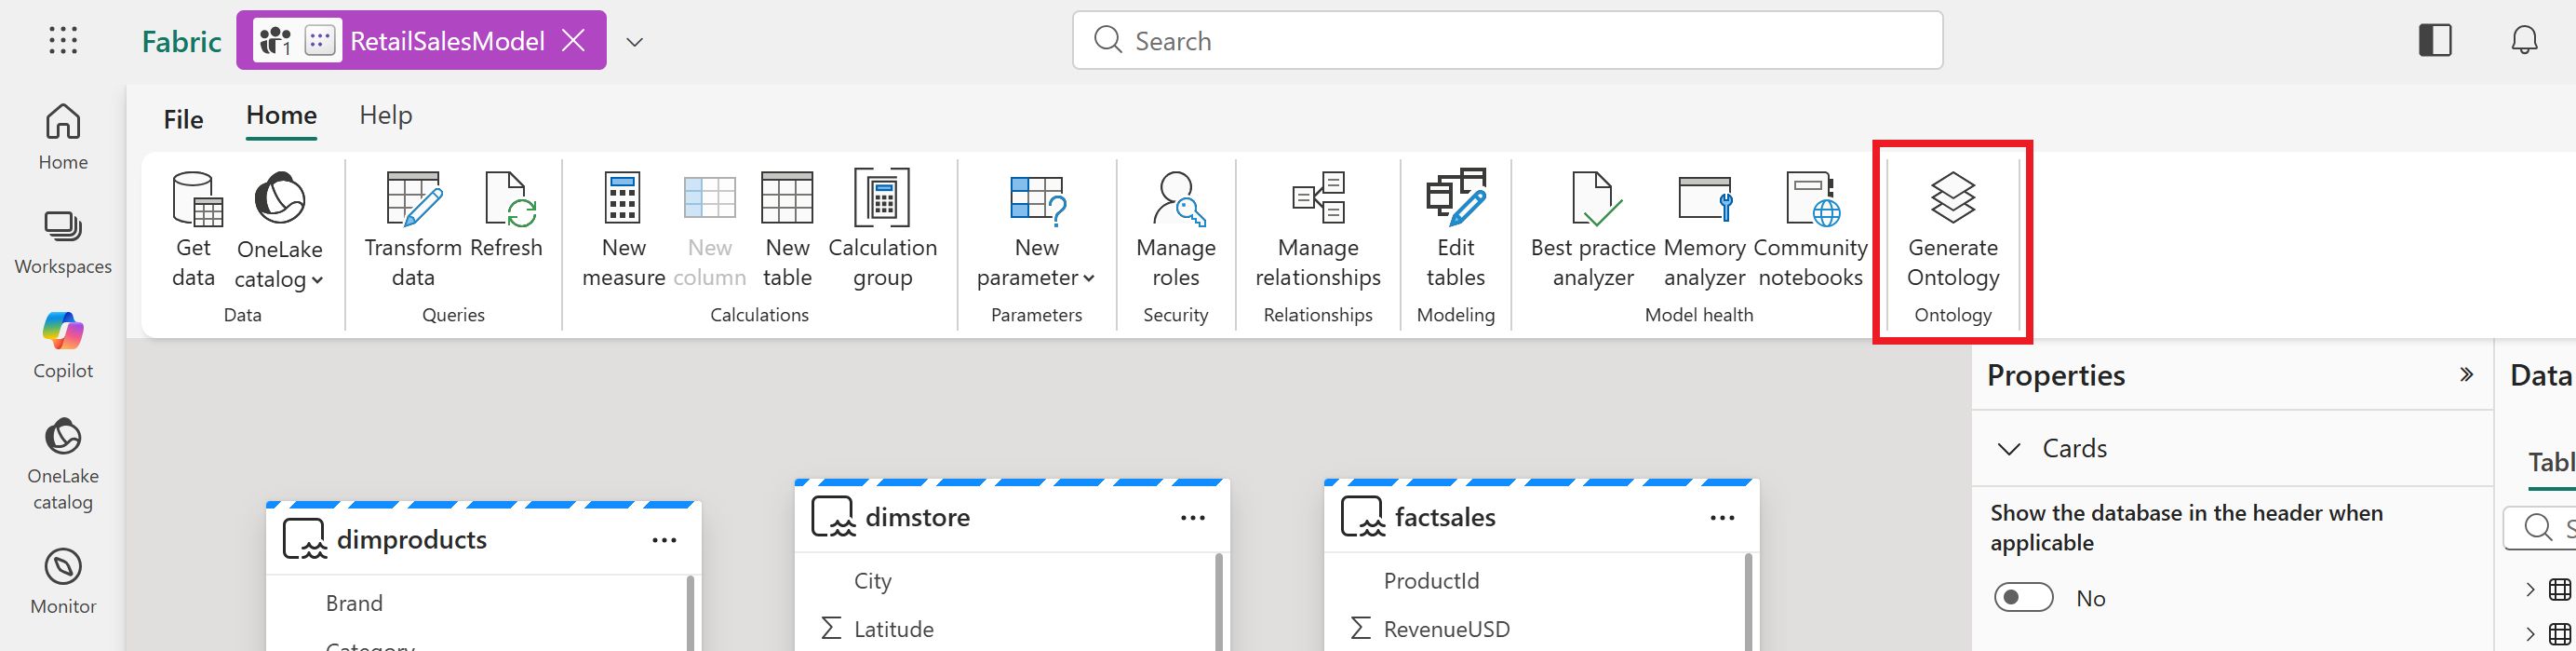Select the dimproducts table header
Viewport: 2576px width, 651px height.
click(x=483, y=540)
